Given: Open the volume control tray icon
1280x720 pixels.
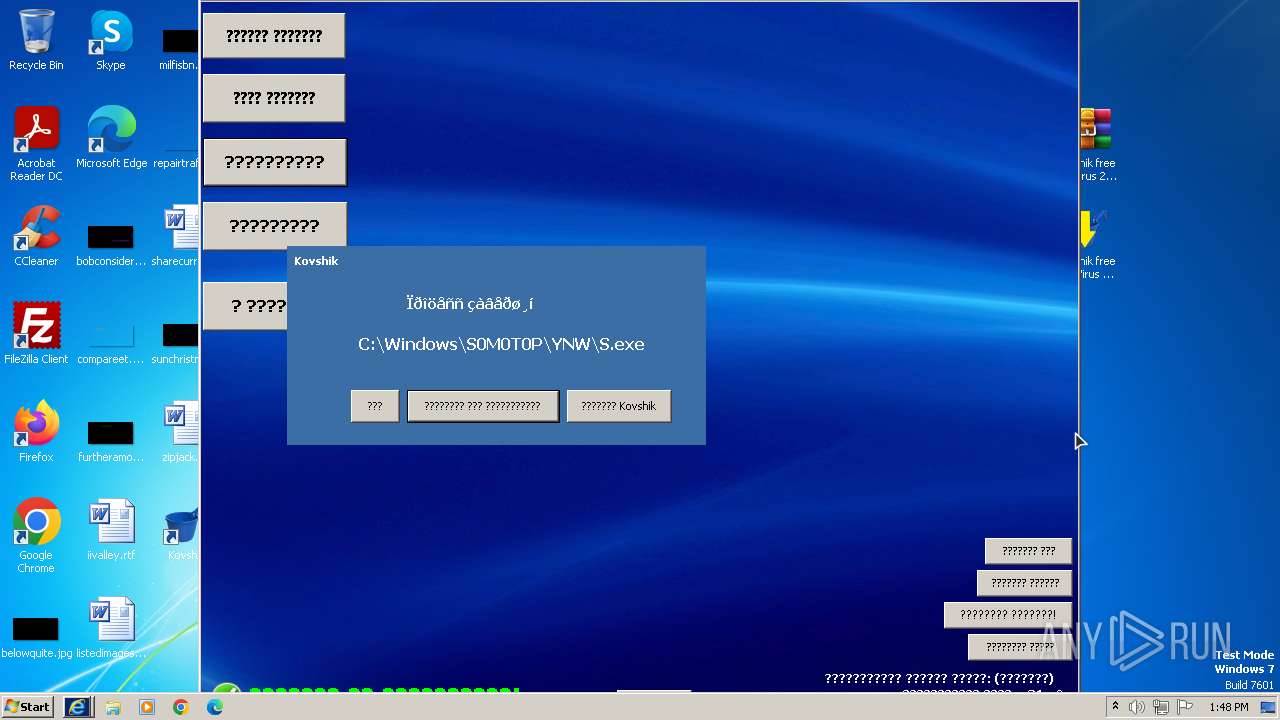Looking at the screenshot, I should [1137, 707].
